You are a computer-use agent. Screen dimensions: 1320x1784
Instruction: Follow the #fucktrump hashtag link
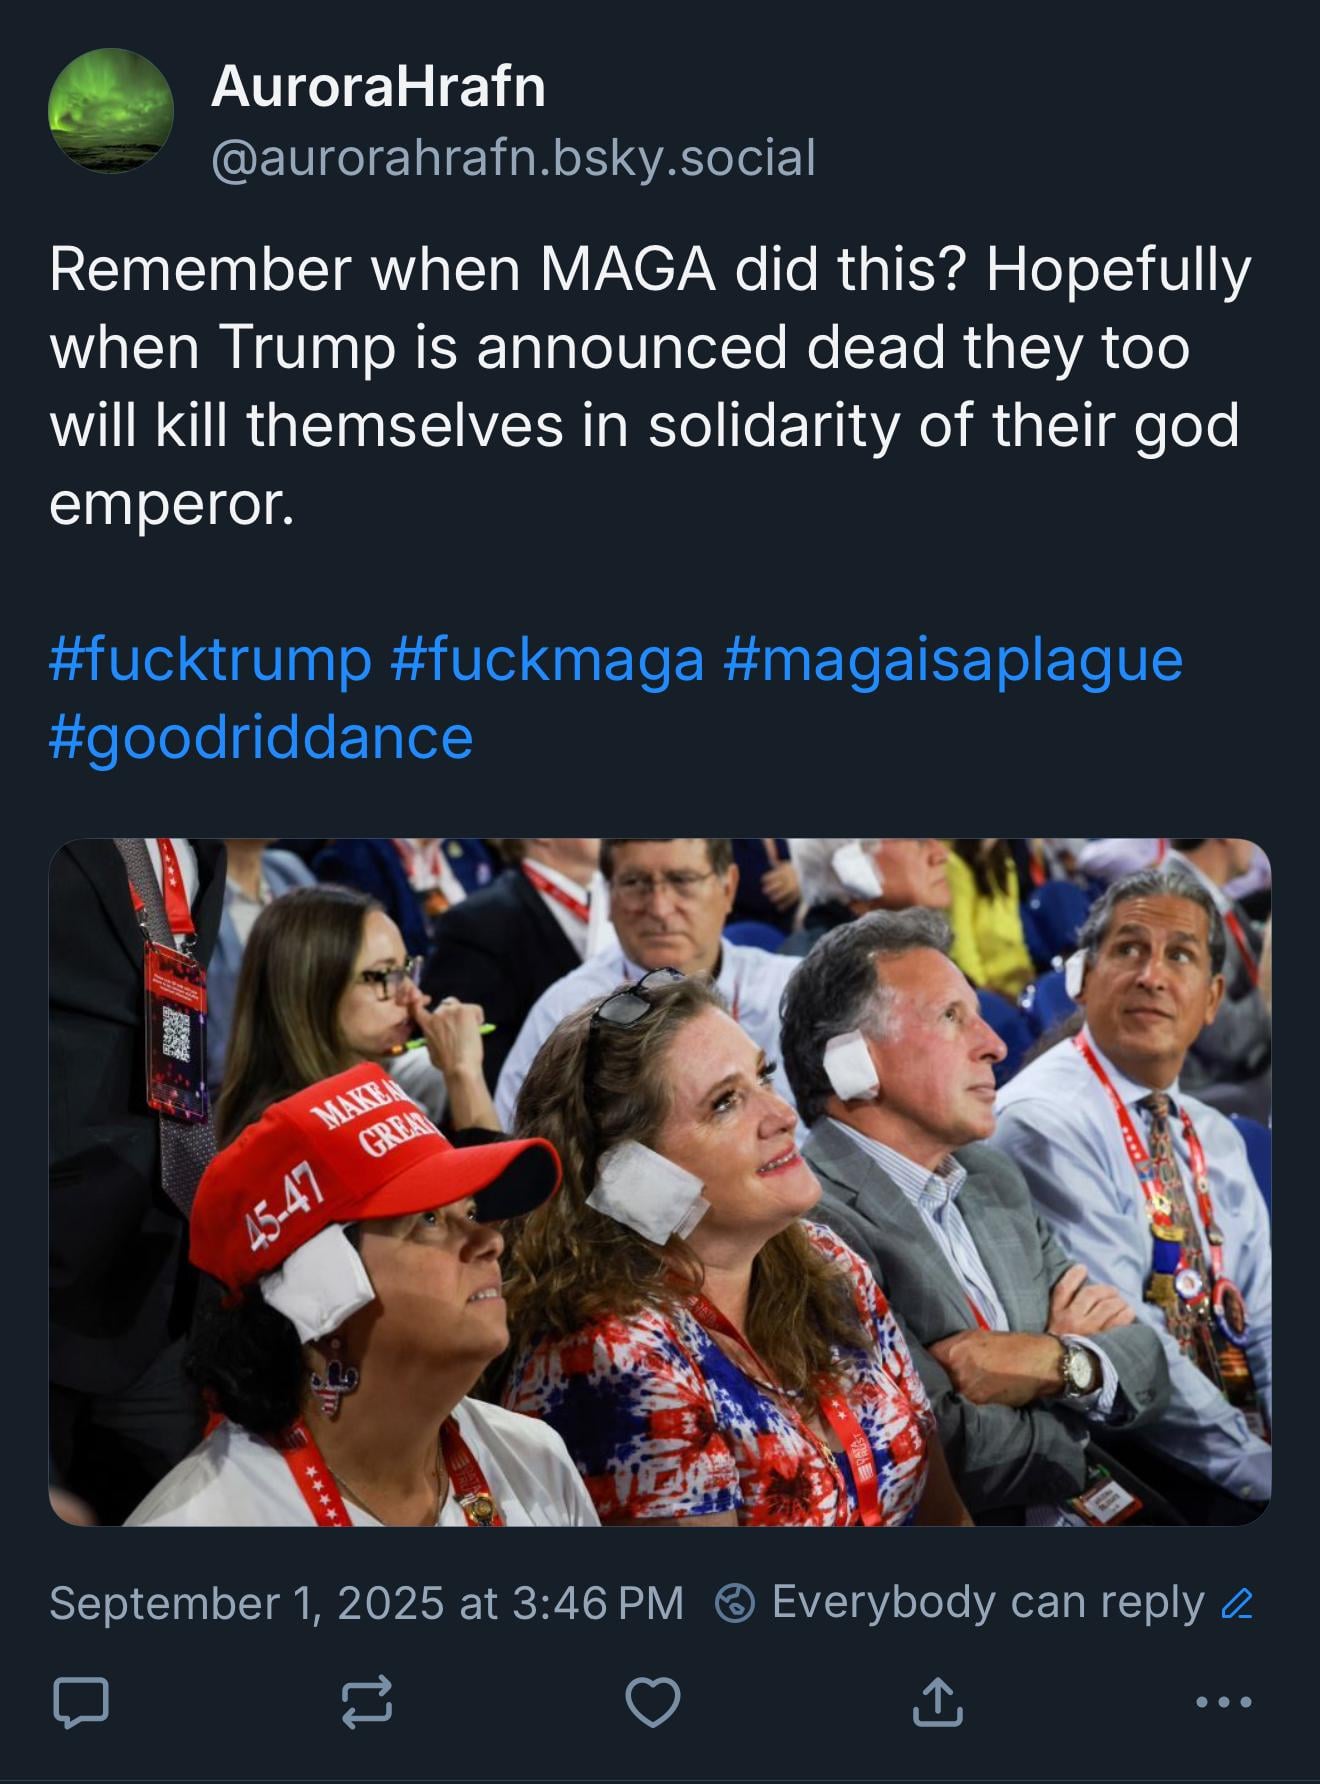[210, 661]
